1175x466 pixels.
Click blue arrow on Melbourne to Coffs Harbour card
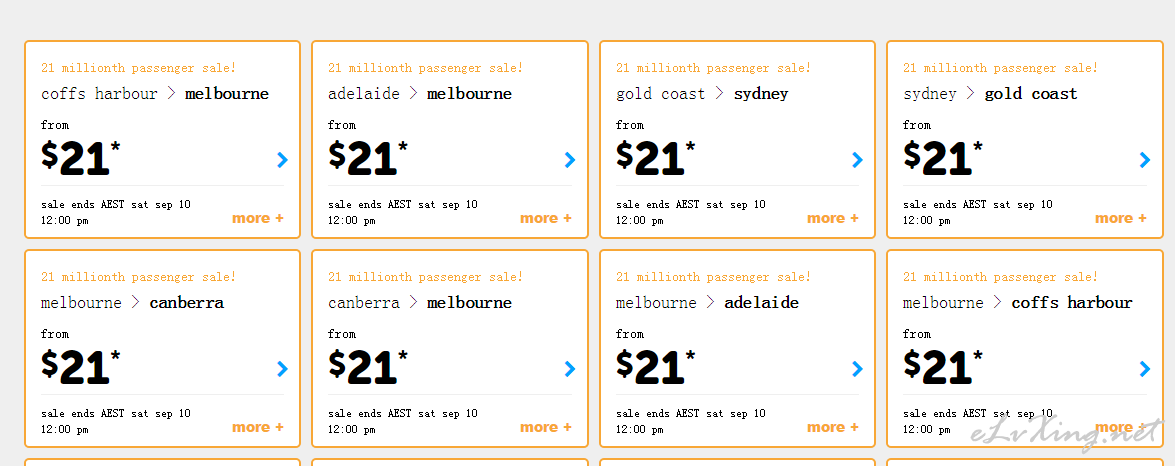(1144, 369)
